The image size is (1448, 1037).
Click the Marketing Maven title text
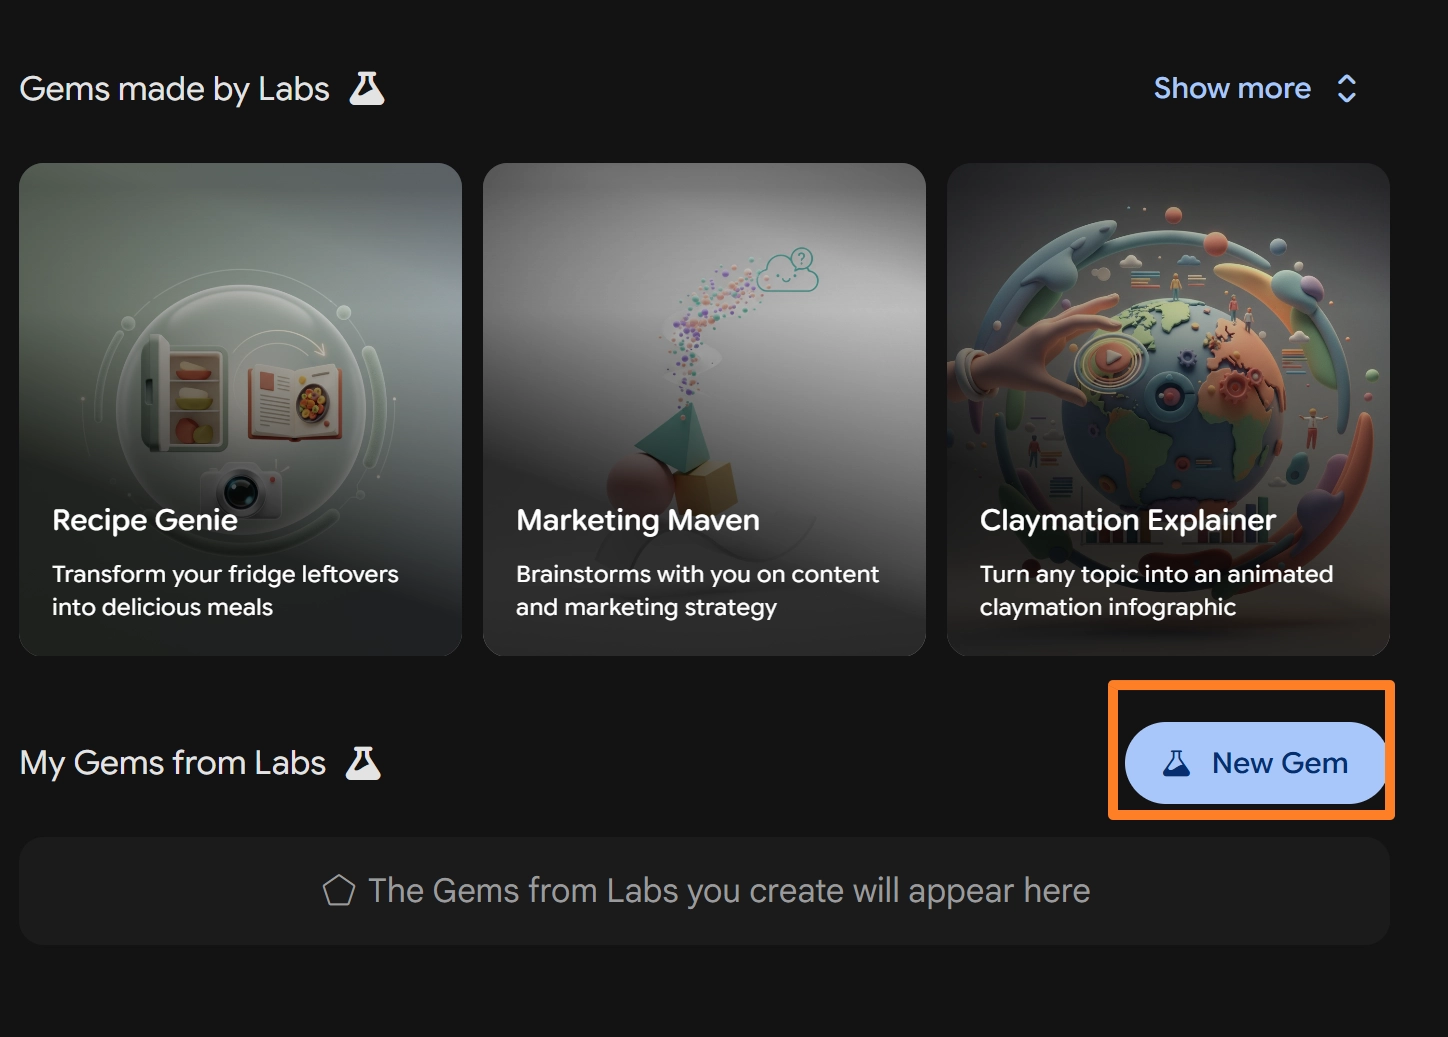point(638,520)
